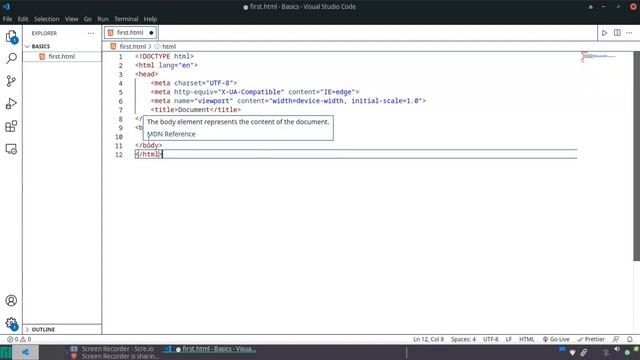Screen dimensions: 640x360
Task: Open the Go menu
Action: pos(88,19)
